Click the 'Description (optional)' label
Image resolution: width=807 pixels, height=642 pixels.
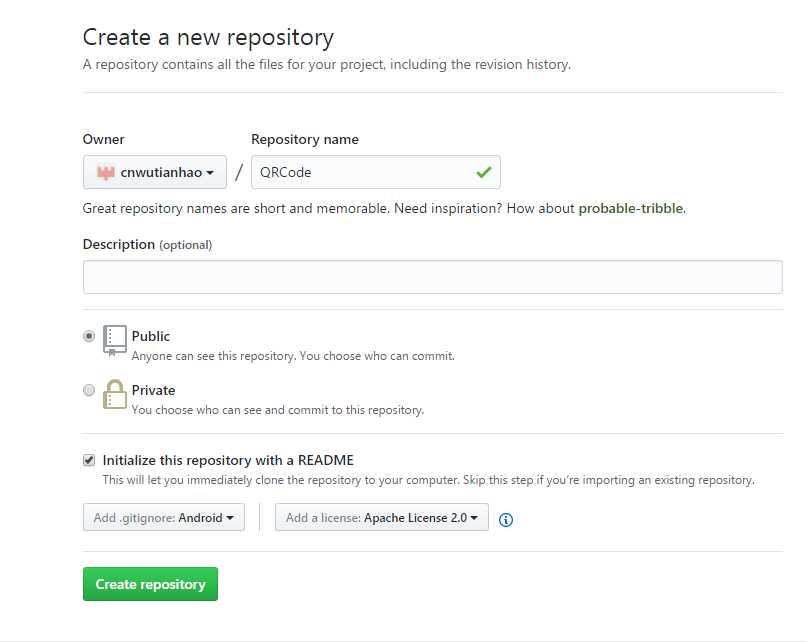[x=147, y=245]
